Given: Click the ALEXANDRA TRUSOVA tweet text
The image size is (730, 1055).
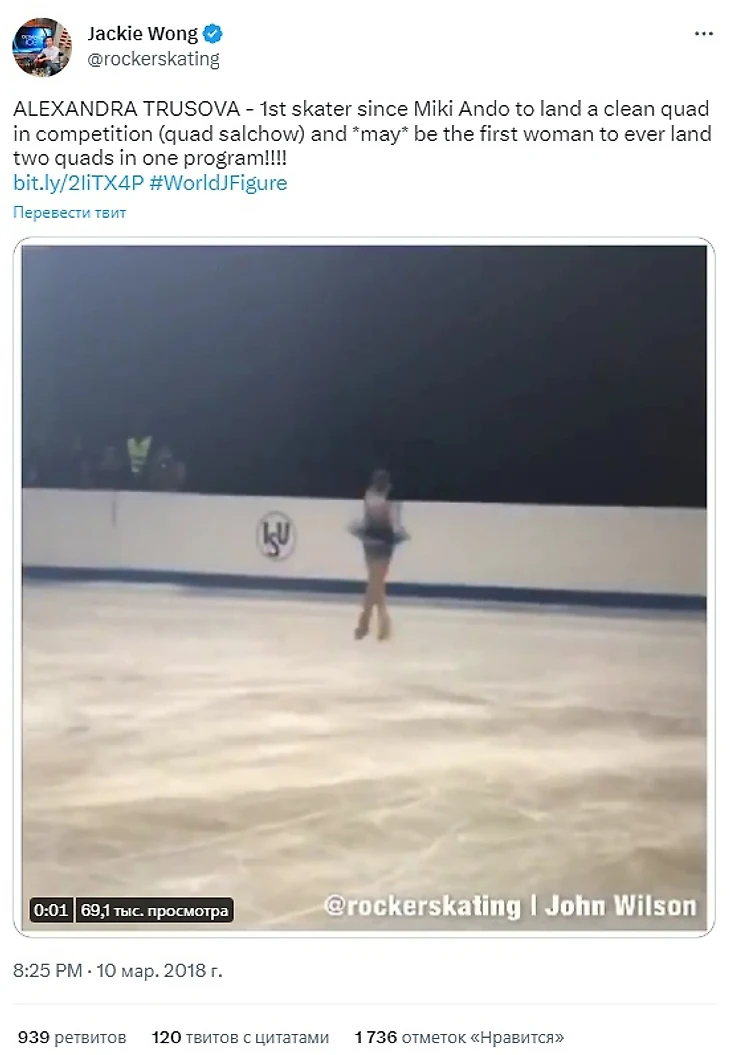Looking at the screenshot, I should tap(362, 133).
